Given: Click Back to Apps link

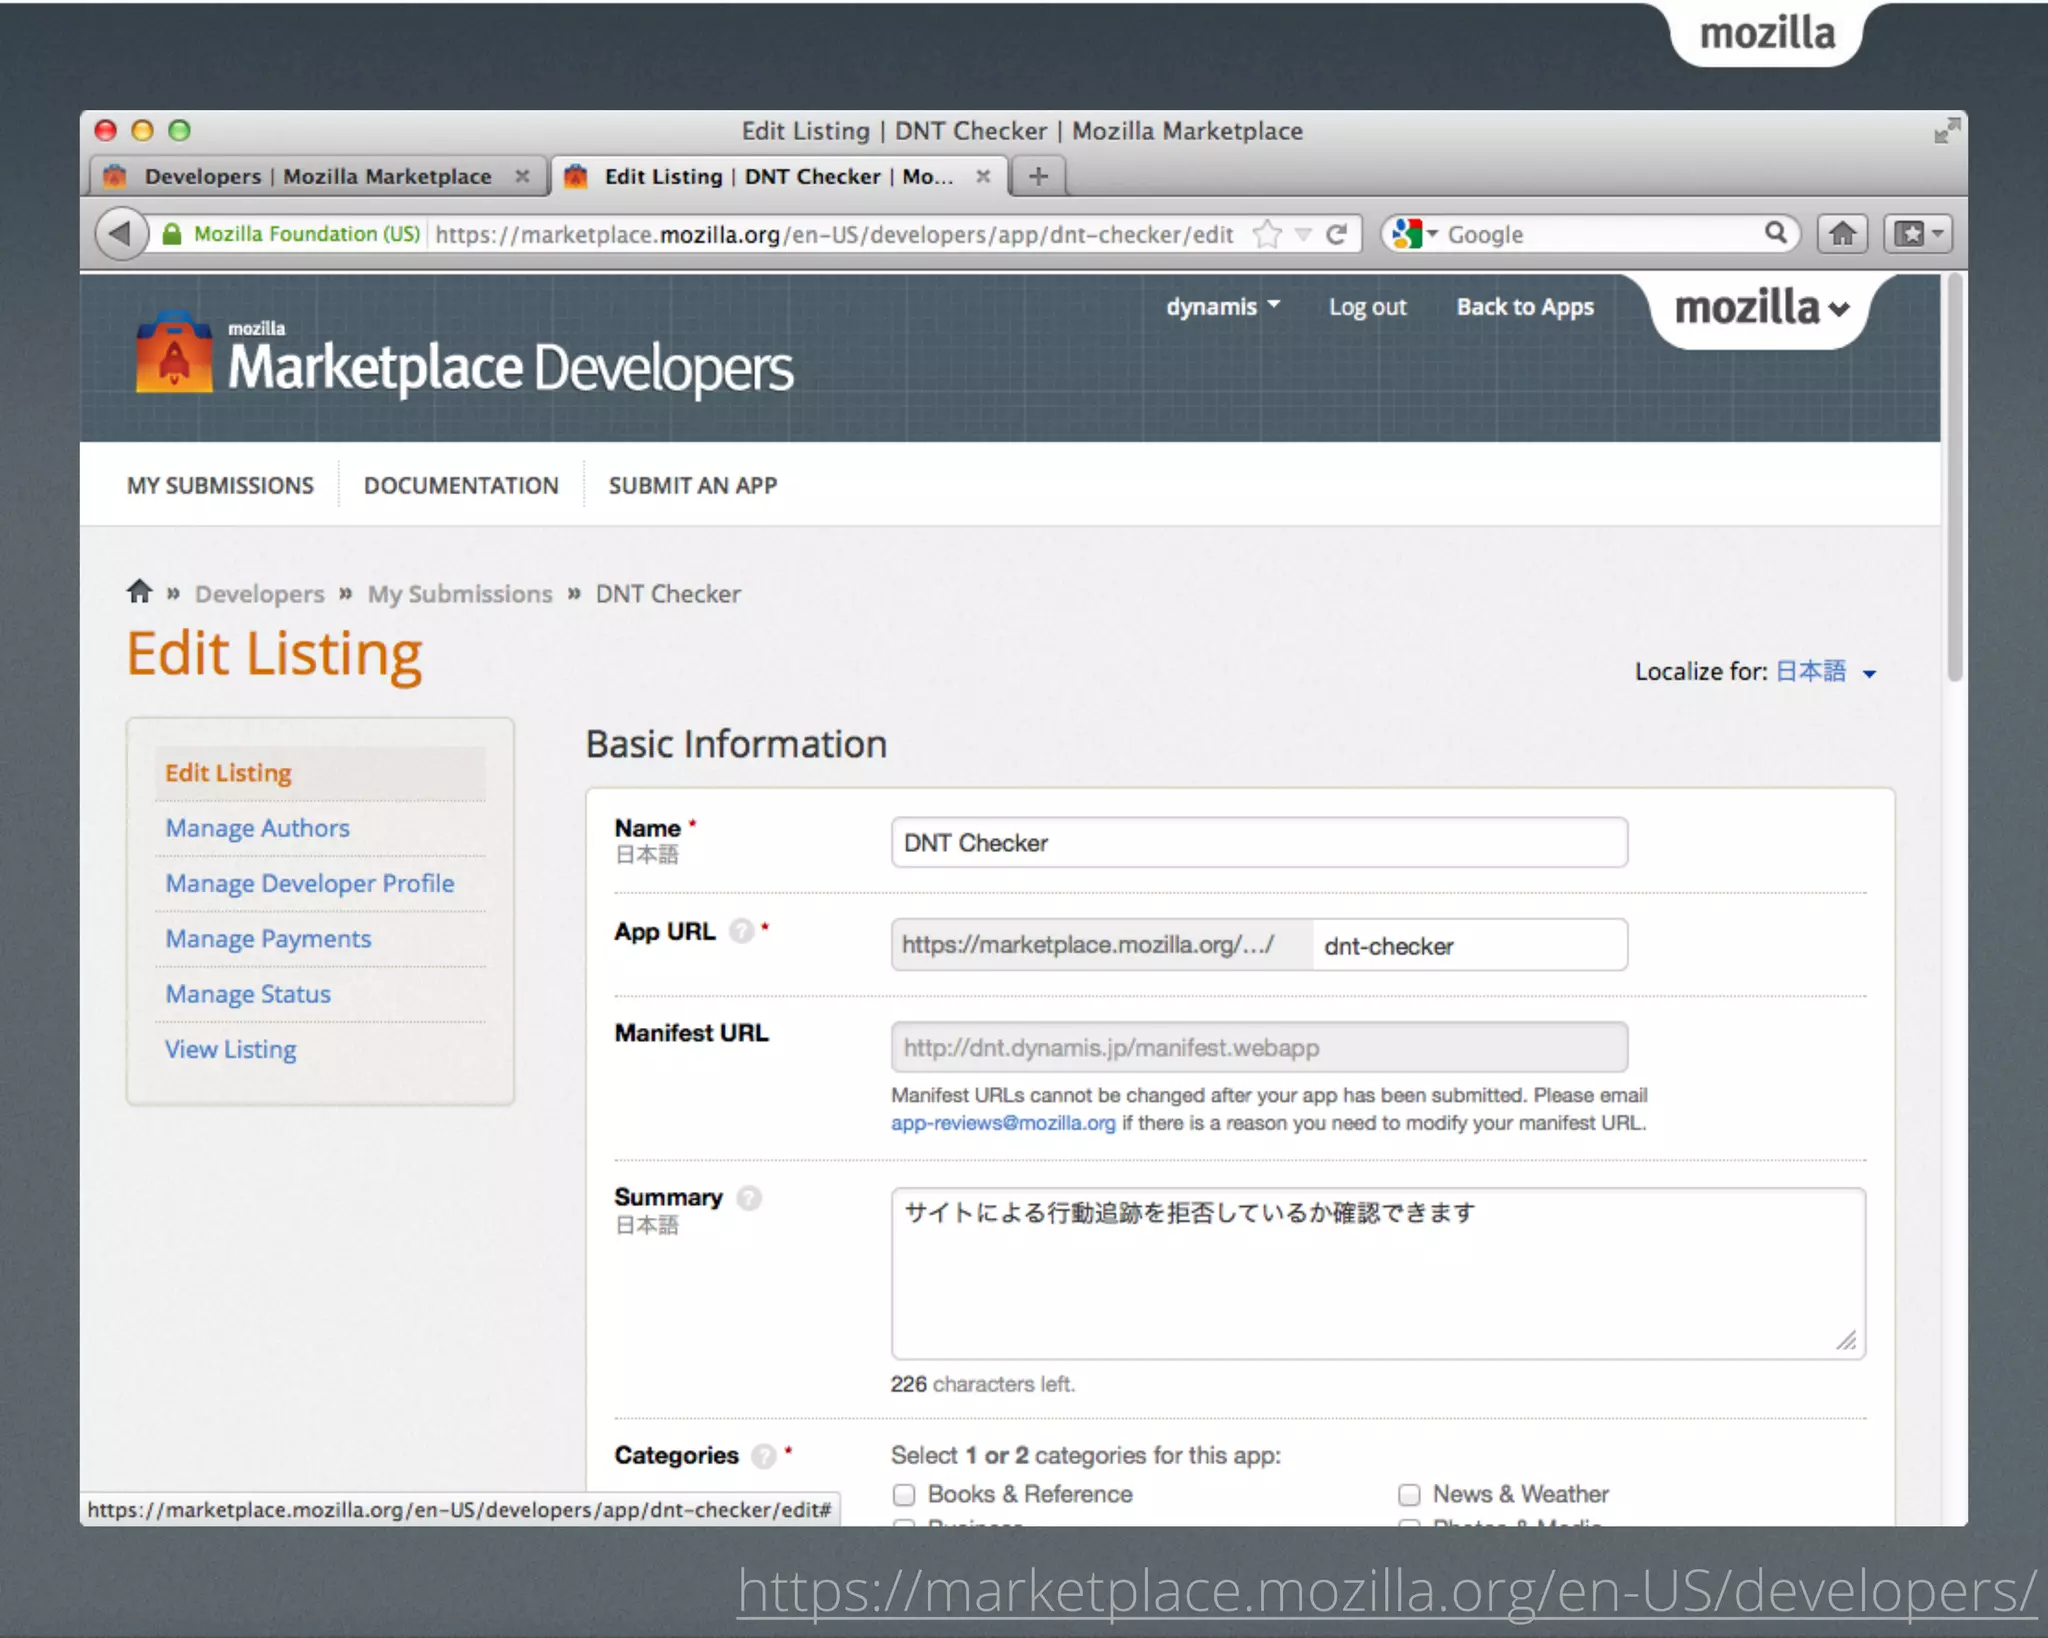Looking at the screenshot, I should [x=1525, y=306].
